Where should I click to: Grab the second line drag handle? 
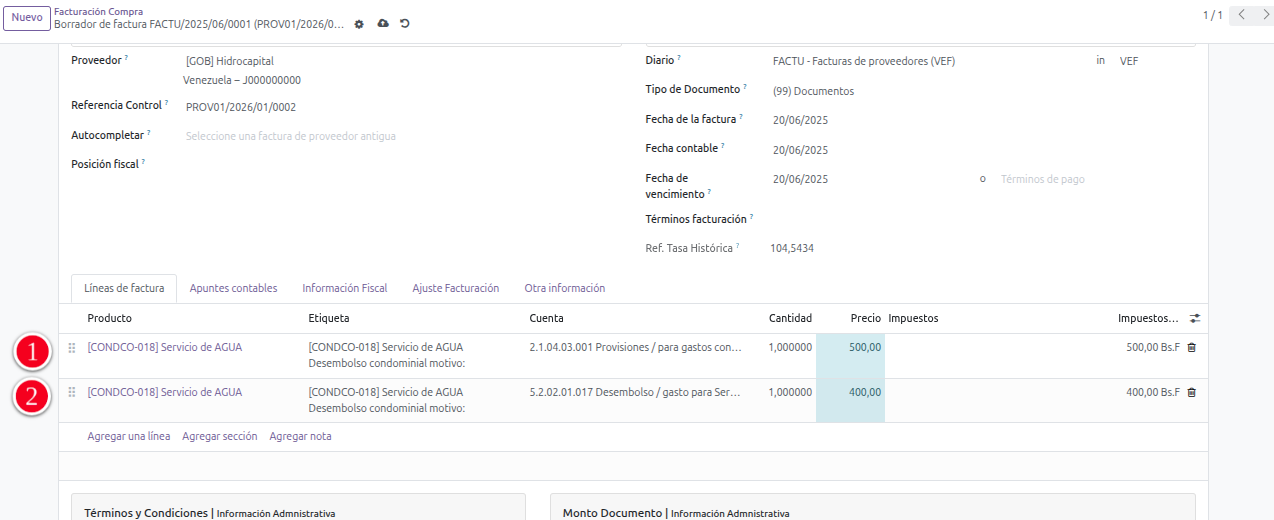[71, 393]
